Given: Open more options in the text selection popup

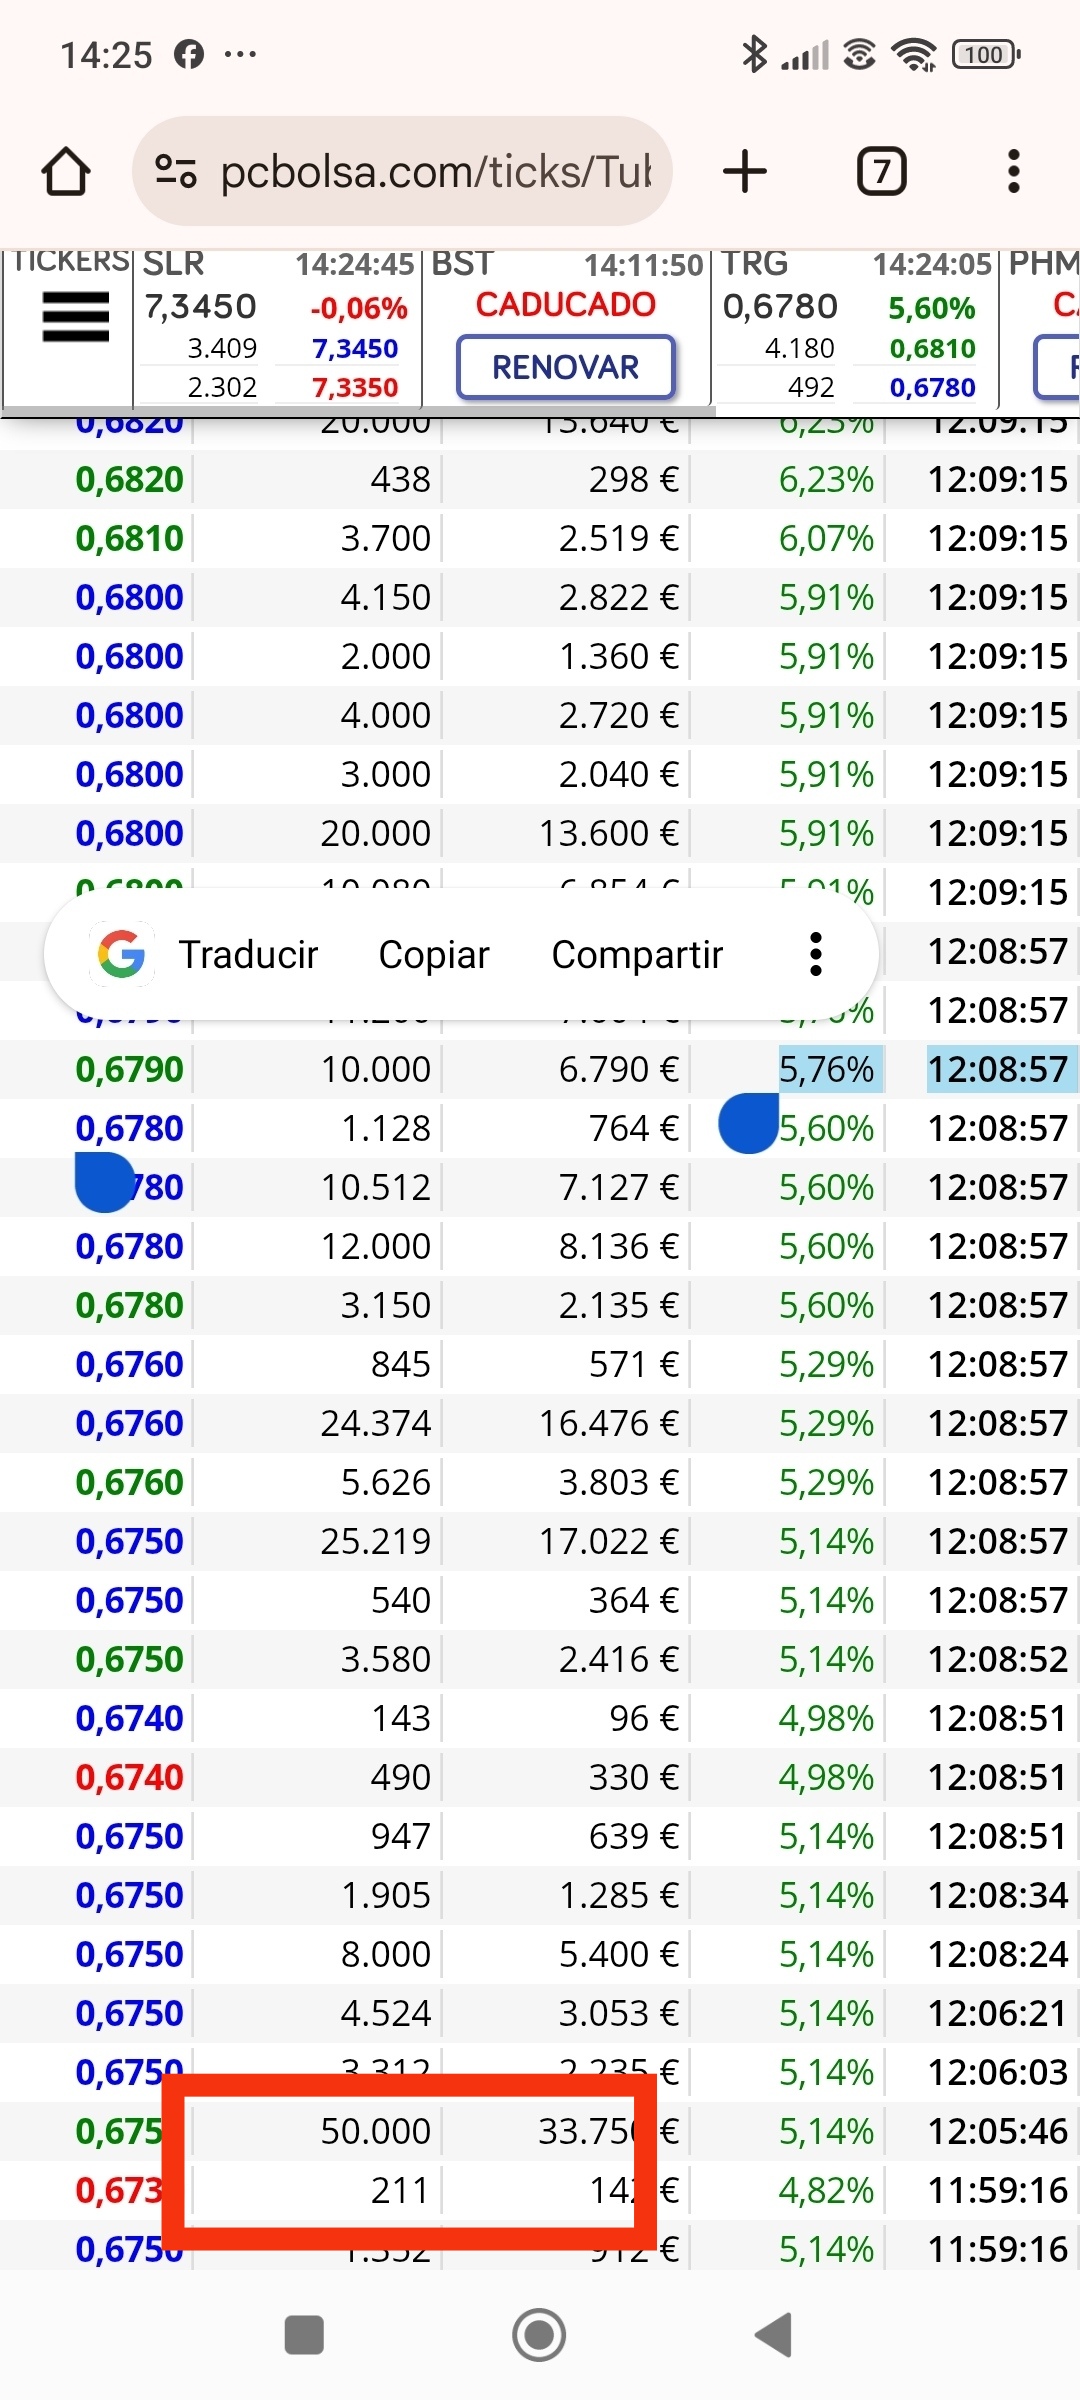Looking at the screenshot, I should tap(816, 954).
